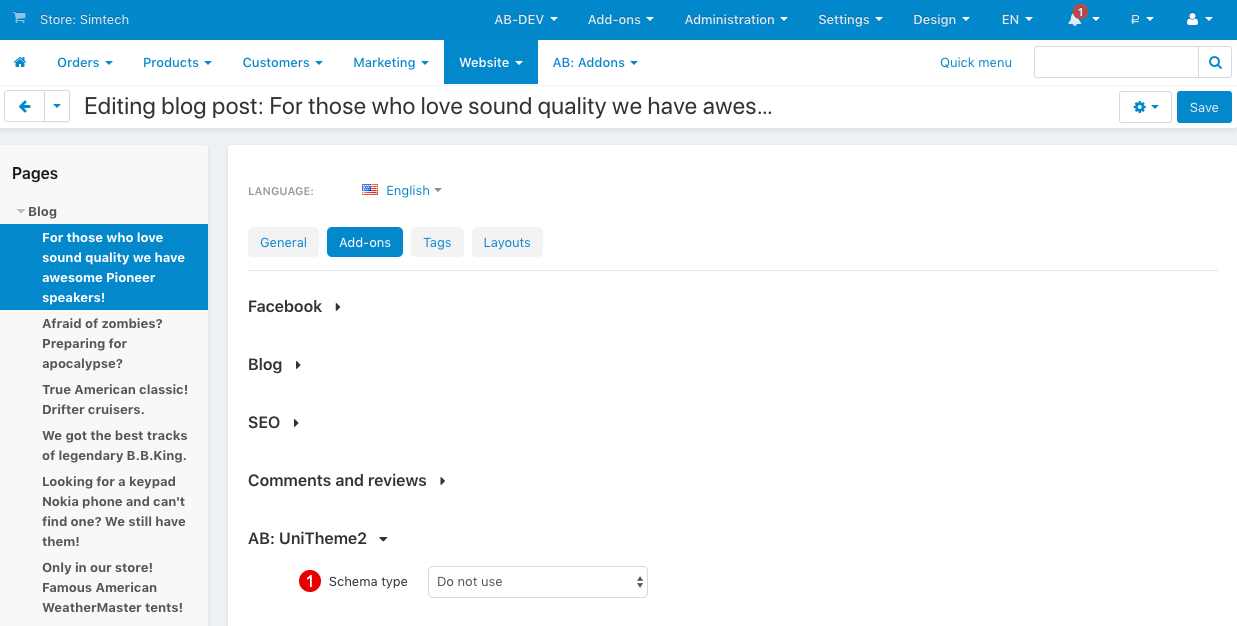Open the WeatherMaster tents post
The height and width of the screenshot is (626, 1237).
112,587
